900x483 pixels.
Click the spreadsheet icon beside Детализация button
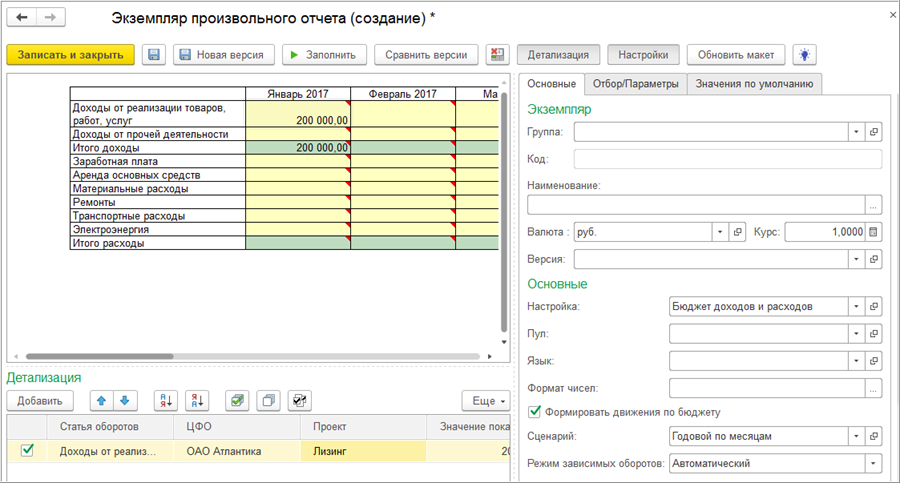pyautogui.click(x=497, y=55)
